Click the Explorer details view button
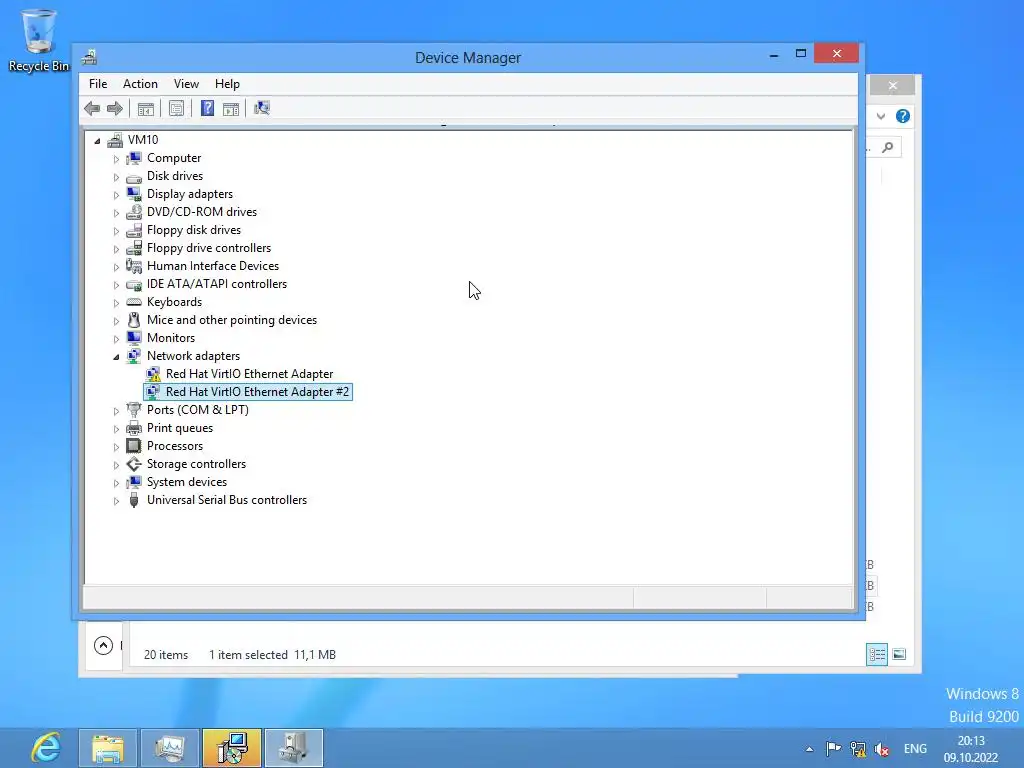 pos(876,654)
